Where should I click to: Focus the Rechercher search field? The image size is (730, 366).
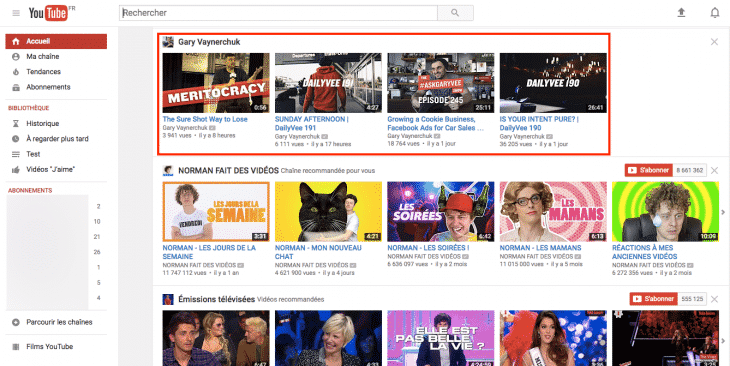pos(278,13)
